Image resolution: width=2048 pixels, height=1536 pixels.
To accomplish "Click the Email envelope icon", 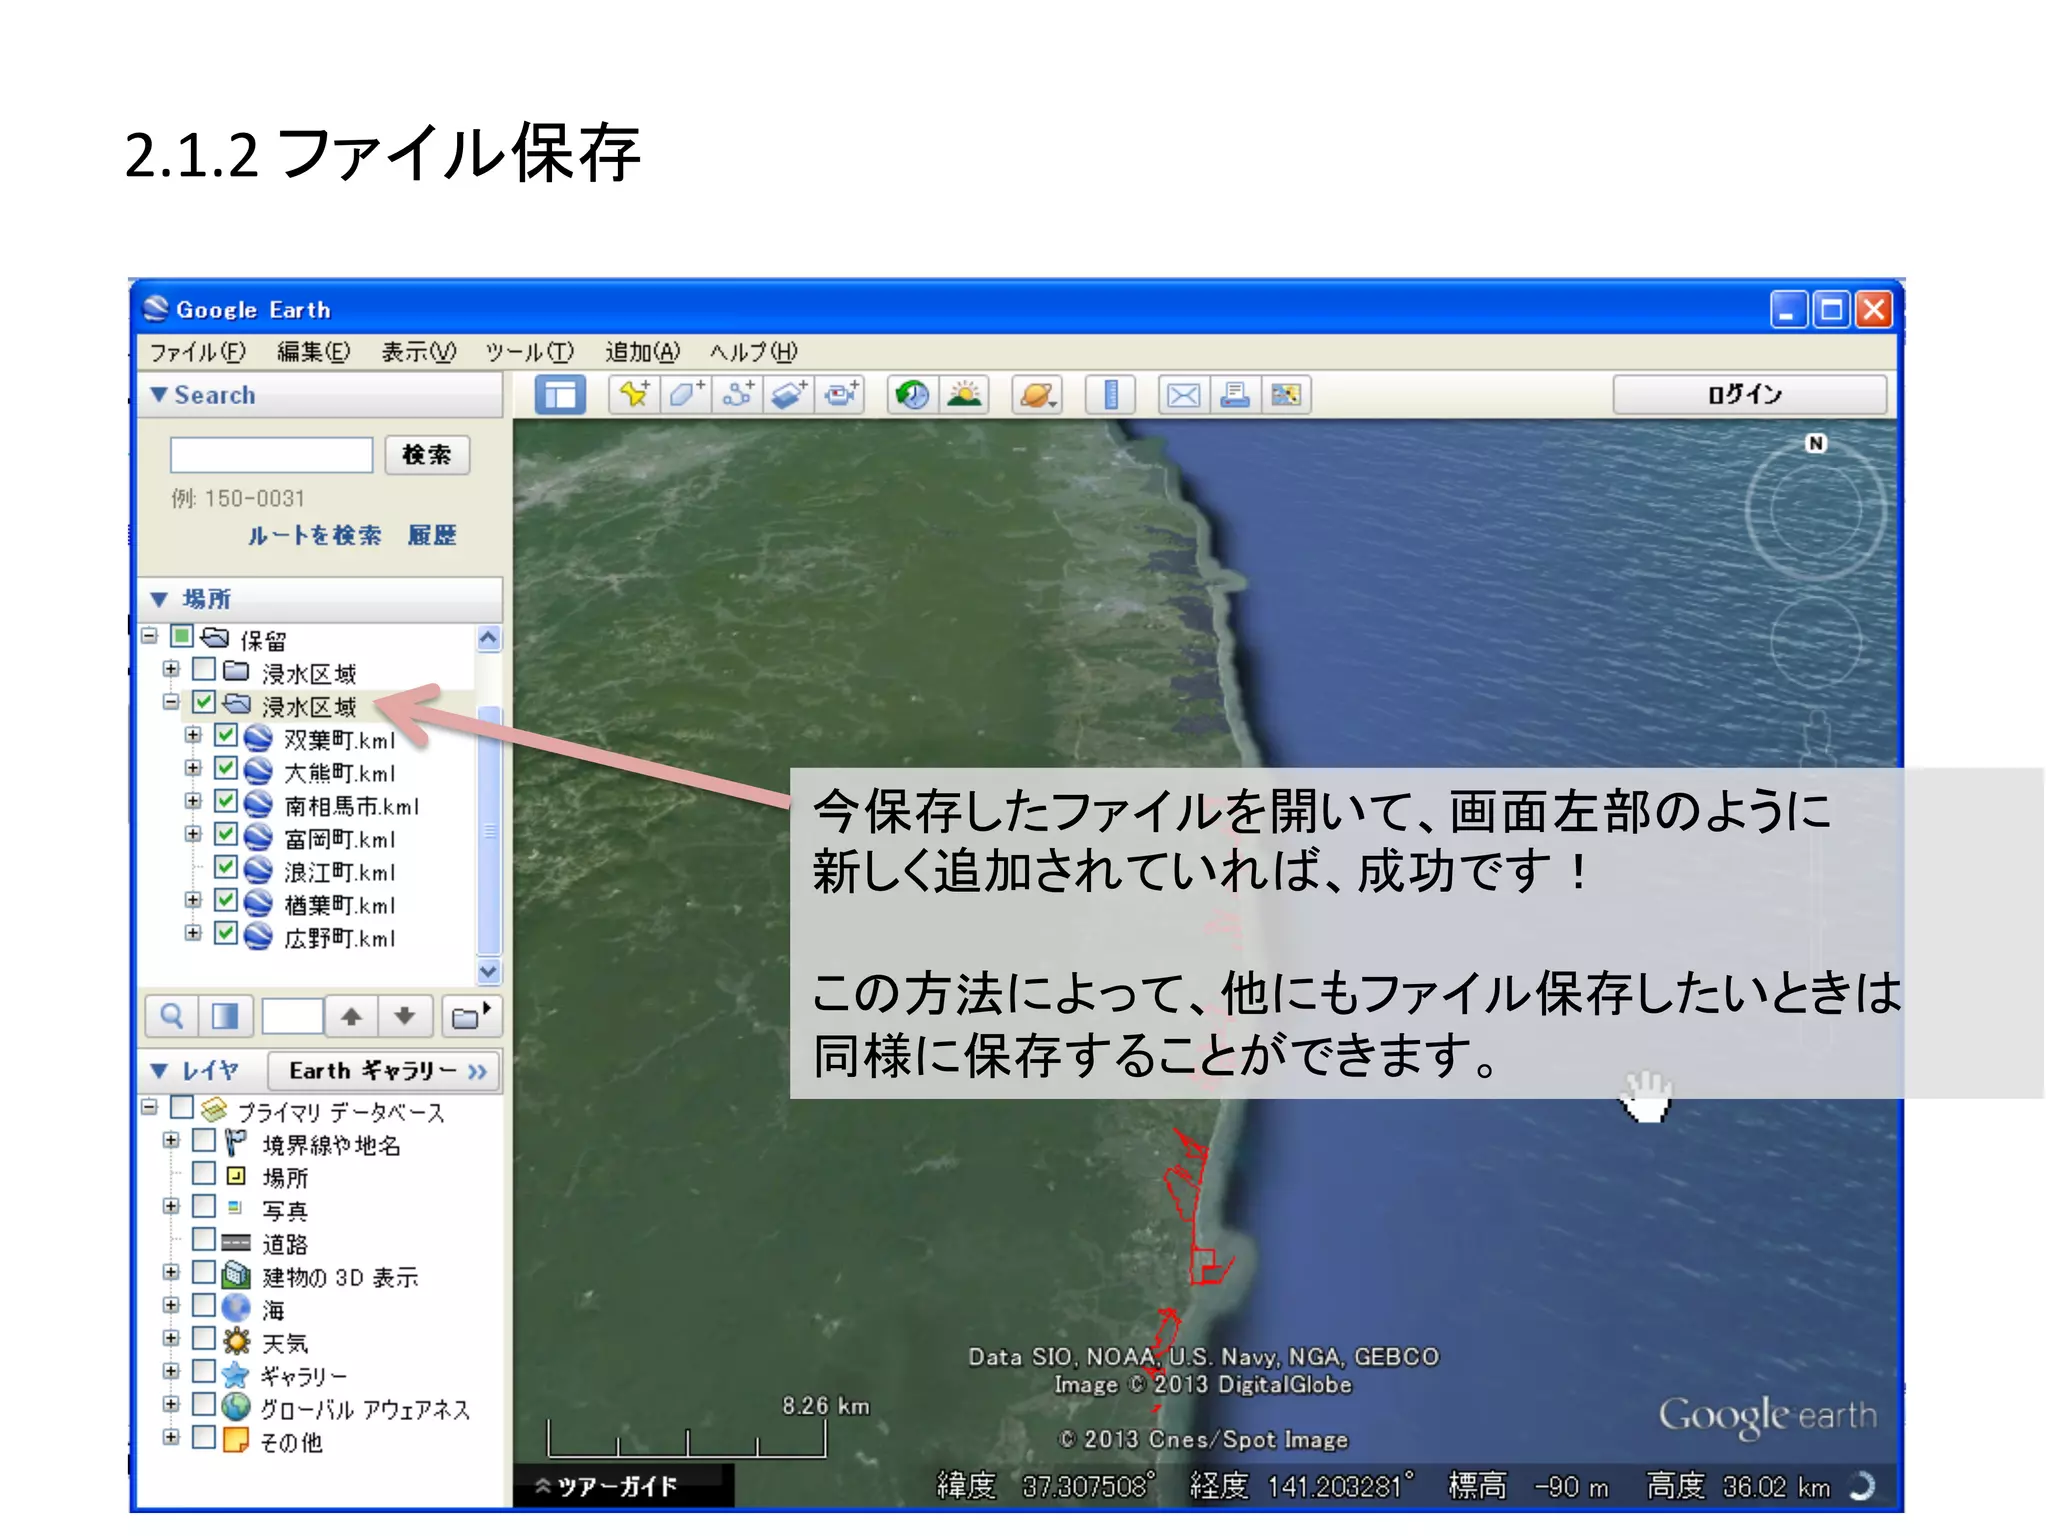I will tap(1184, 395).
